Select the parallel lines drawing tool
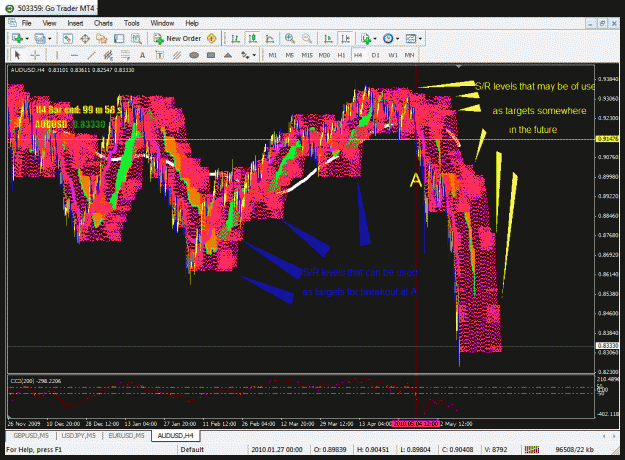Viewport: 625px width, 460px height. point(177,55)
